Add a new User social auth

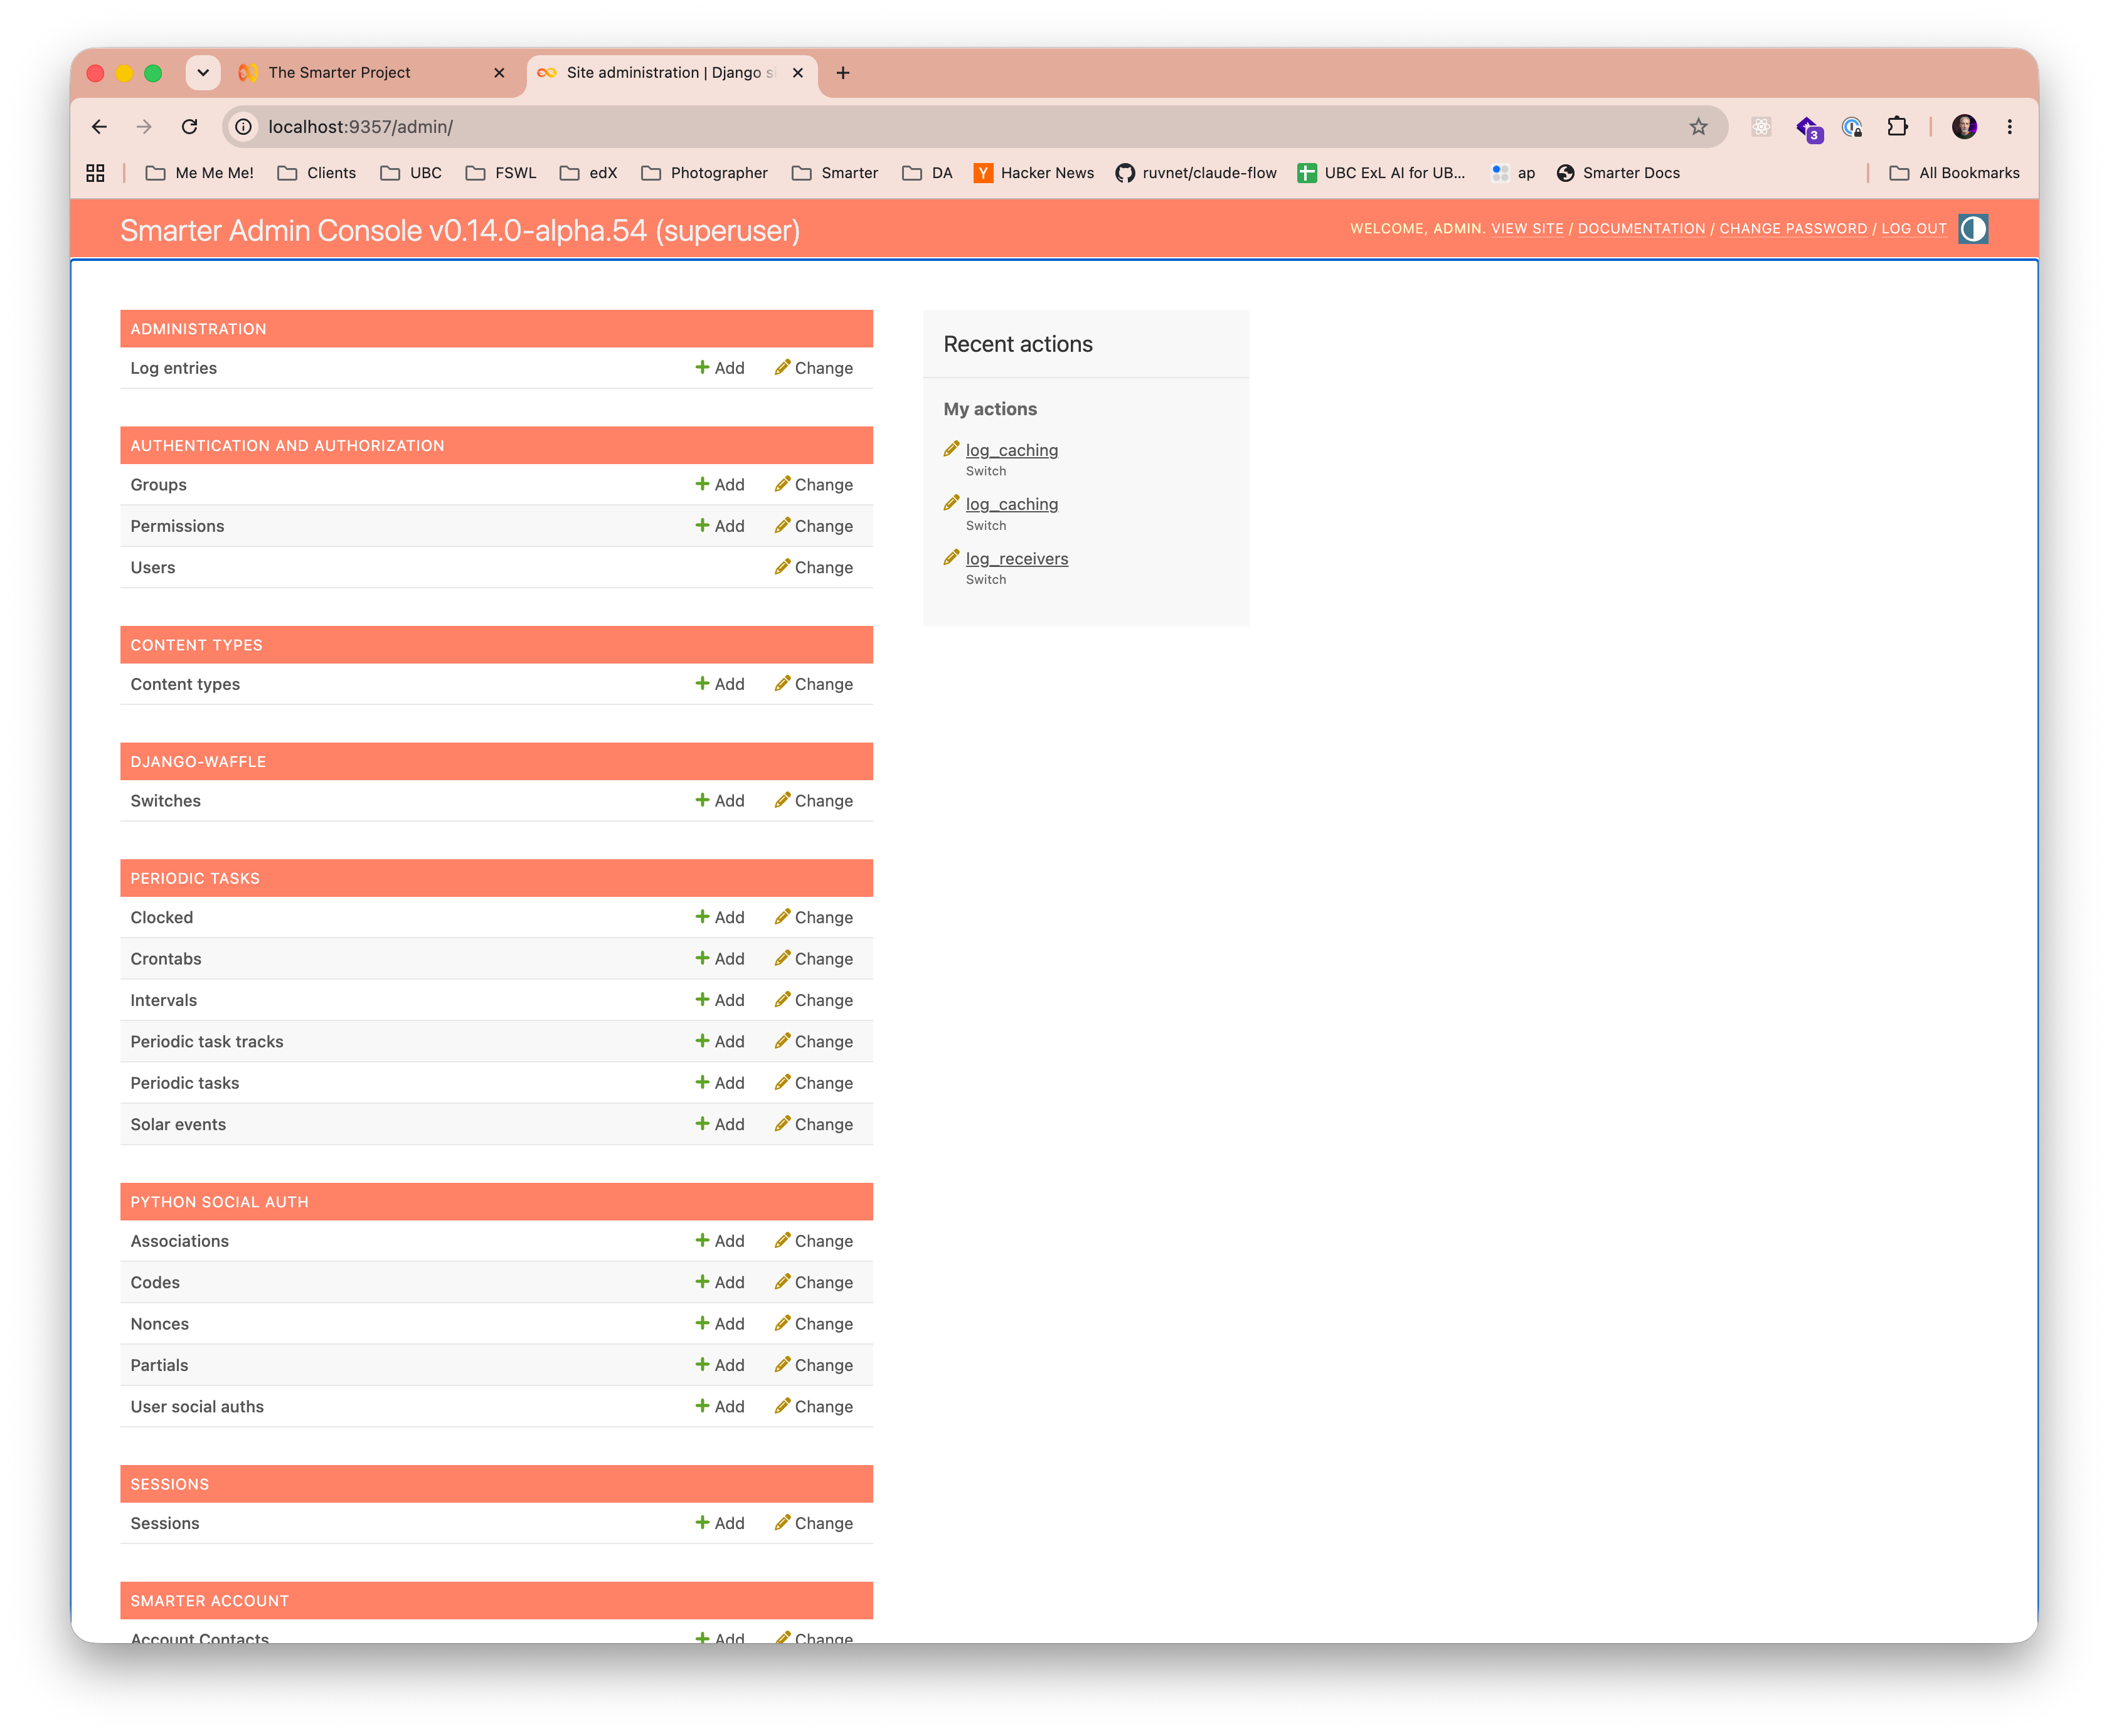(x=720, y=1407)
